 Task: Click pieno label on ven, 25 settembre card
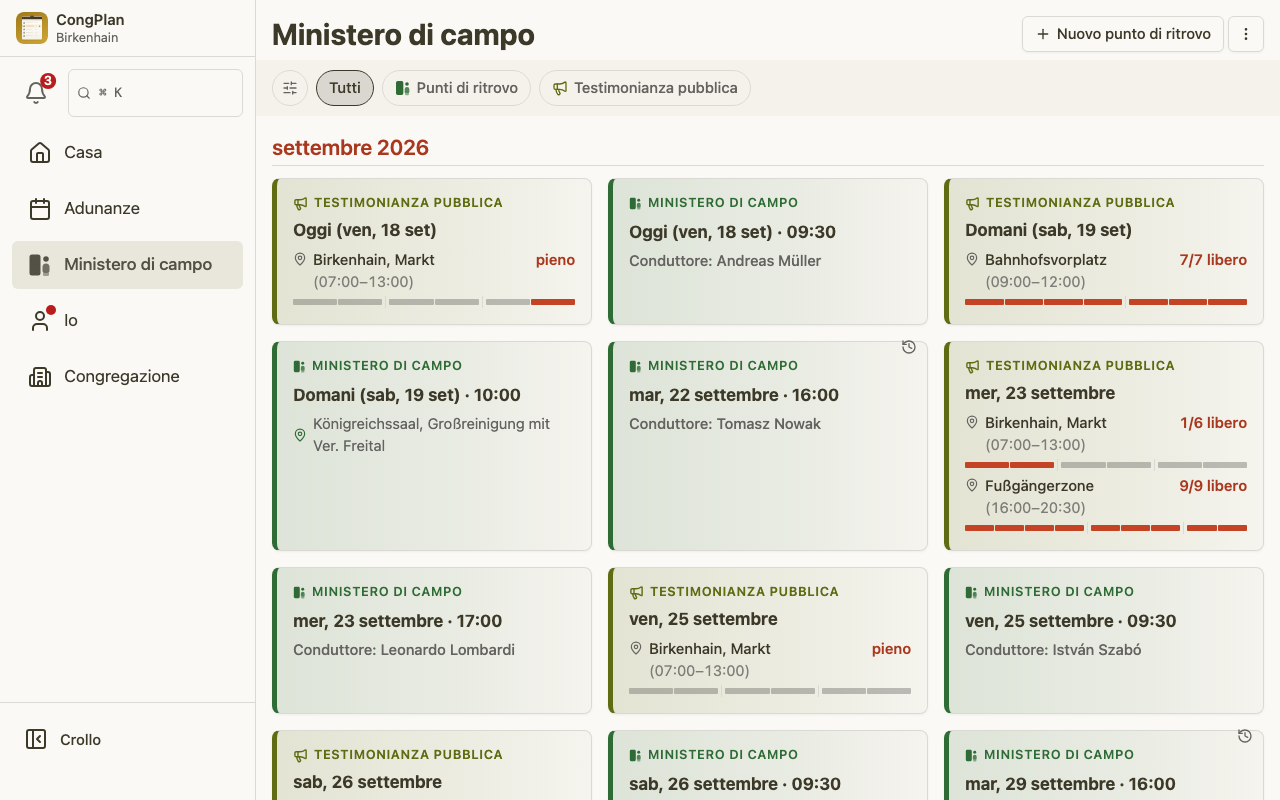pyautogui.click(x=891, y=649)
